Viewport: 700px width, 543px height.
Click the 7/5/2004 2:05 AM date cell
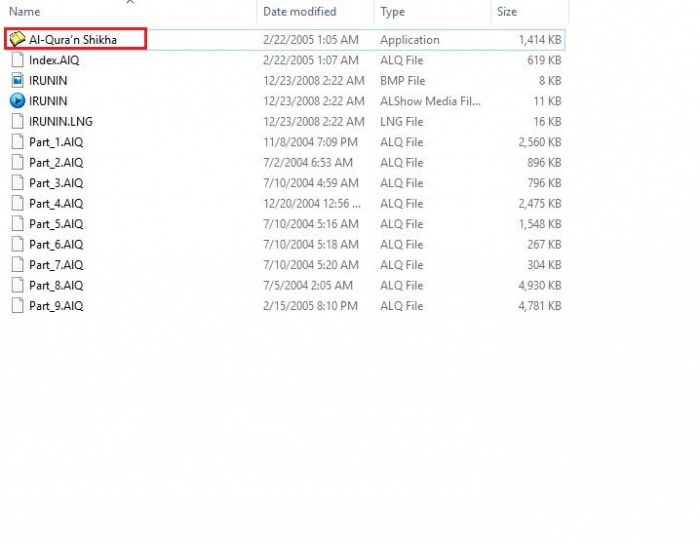tap(308, 286)
